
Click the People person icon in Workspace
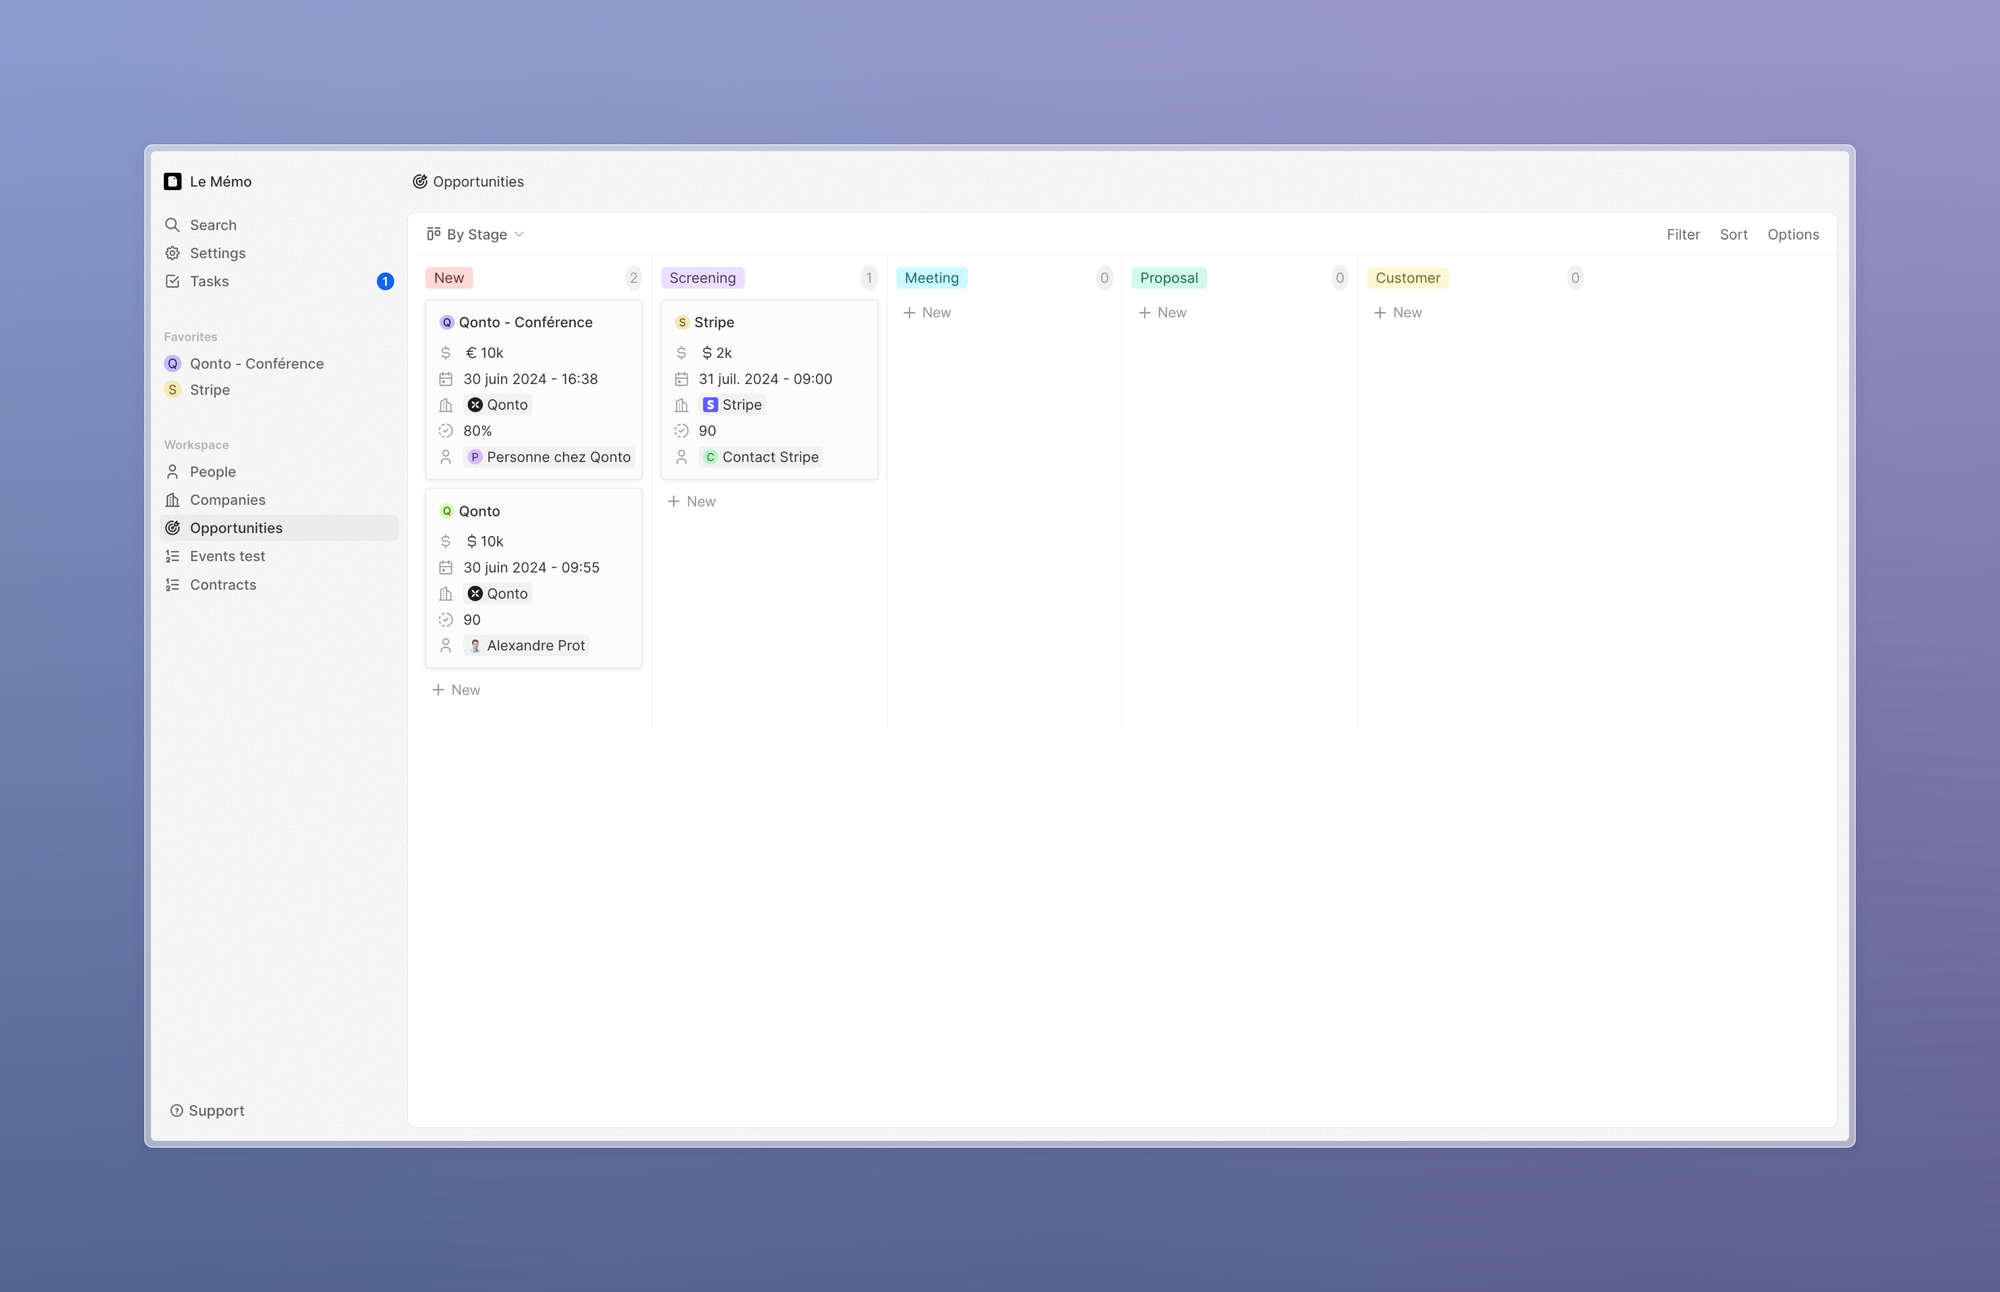pyautogui.click(x=172, y=472)
